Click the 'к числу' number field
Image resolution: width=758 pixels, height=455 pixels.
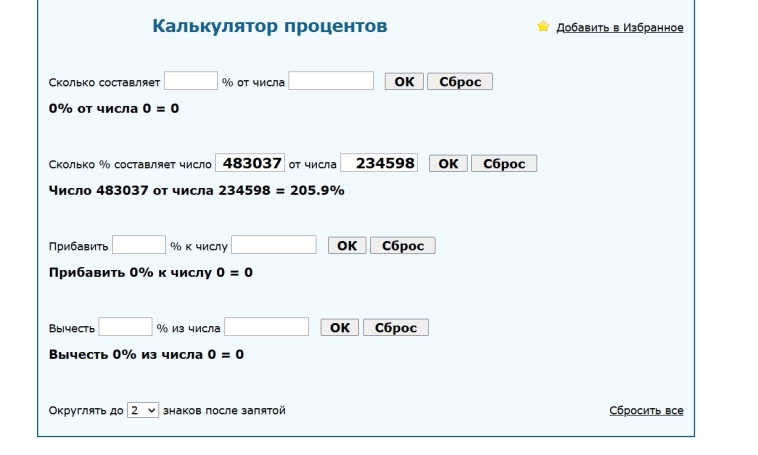coord(274,245)
